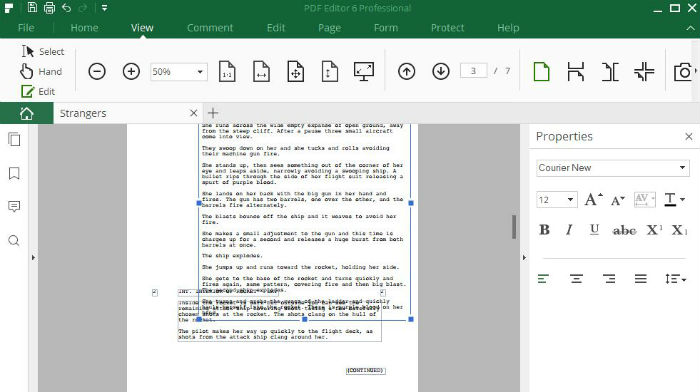This screenshot has height=392, width=700.
Task: Toggle italic formatting
Action: (x=569, y=229)
